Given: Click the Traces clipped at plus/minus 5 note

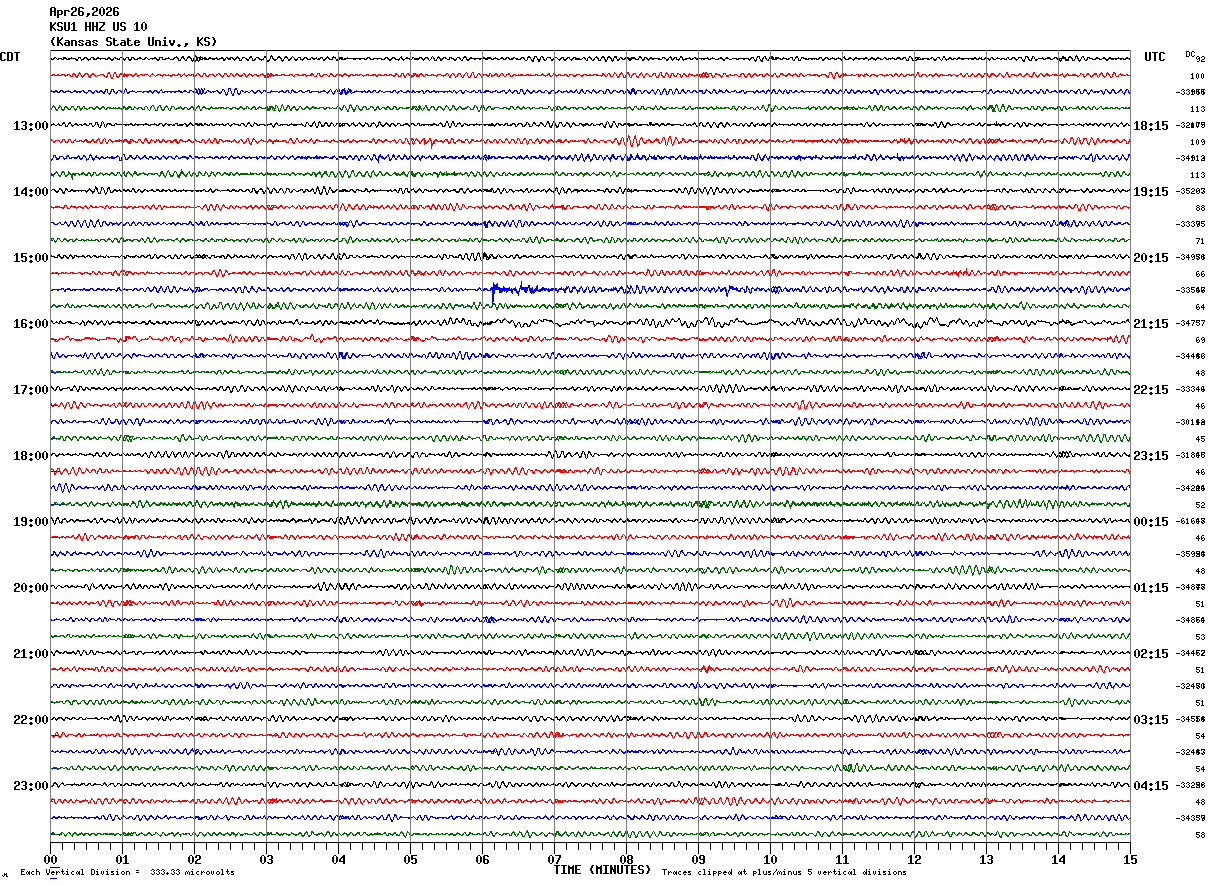Looking at the screenshot, I should pyautogui.click(x=785, y=873).
